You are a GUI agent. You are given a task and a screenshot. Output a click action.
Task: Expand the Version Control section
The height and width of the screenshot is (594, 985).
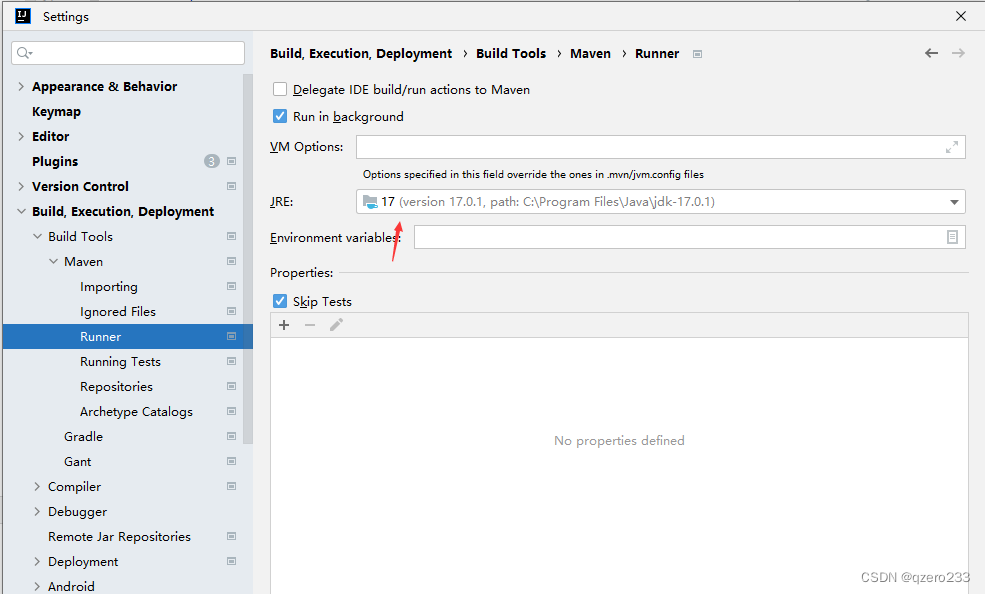21,186
